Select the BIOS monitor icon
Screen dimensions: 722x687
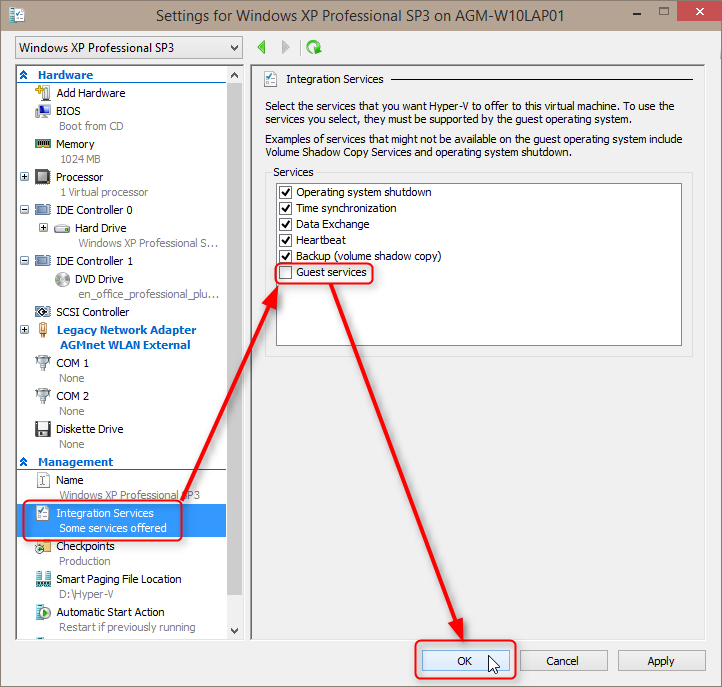coord(43,111)
